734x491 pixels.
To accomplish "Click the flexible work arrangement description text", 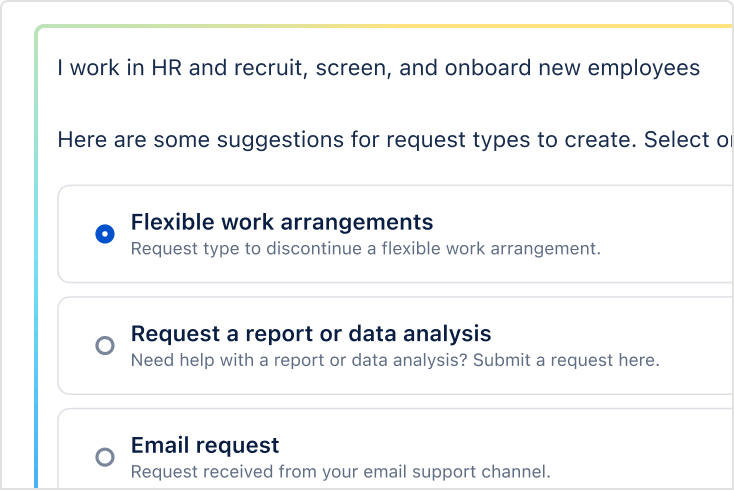I will pos(365,248).
